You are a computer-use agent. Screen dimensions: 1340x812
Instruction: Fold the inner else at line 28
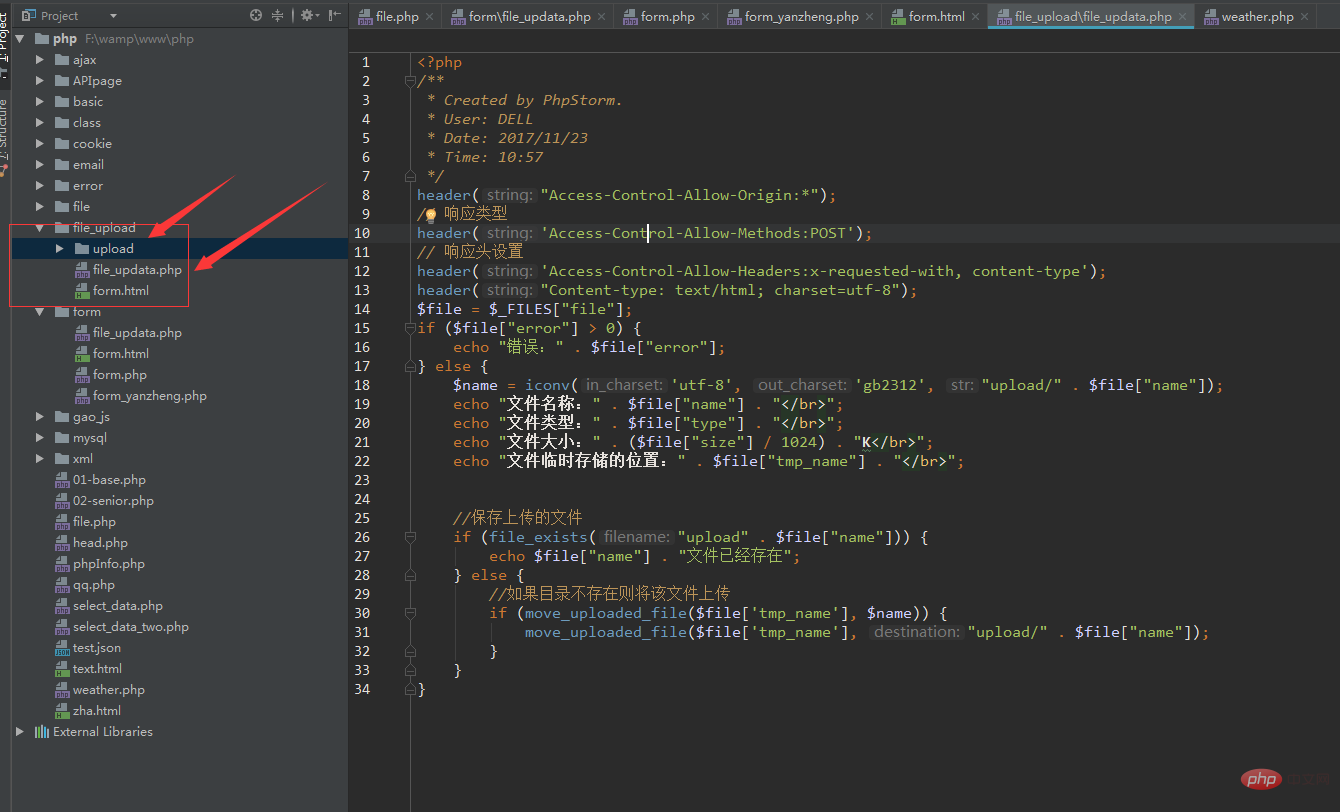(410, 575)
